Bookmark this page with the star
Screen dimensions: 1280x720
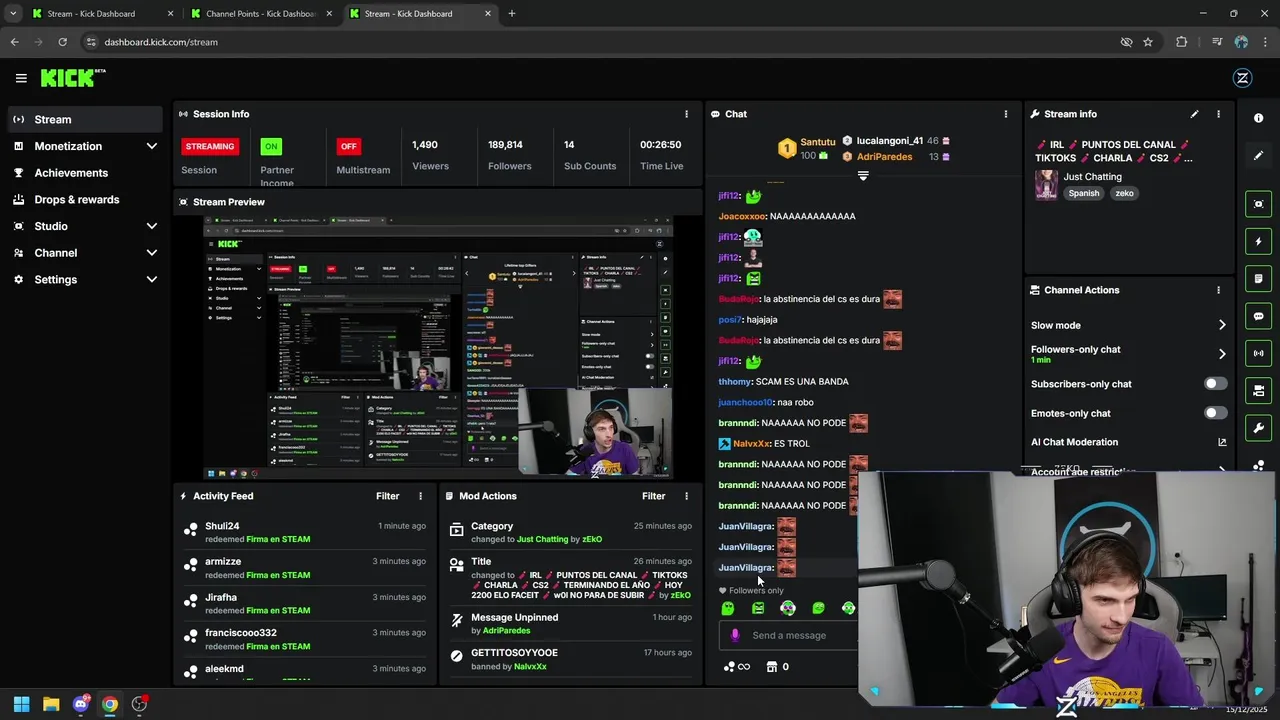[x=1148, y=42]
